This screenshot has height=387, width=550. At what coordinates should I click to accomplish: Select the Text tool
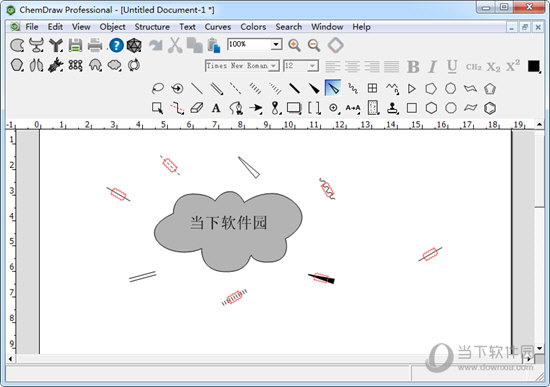click(x=216, y=108)
